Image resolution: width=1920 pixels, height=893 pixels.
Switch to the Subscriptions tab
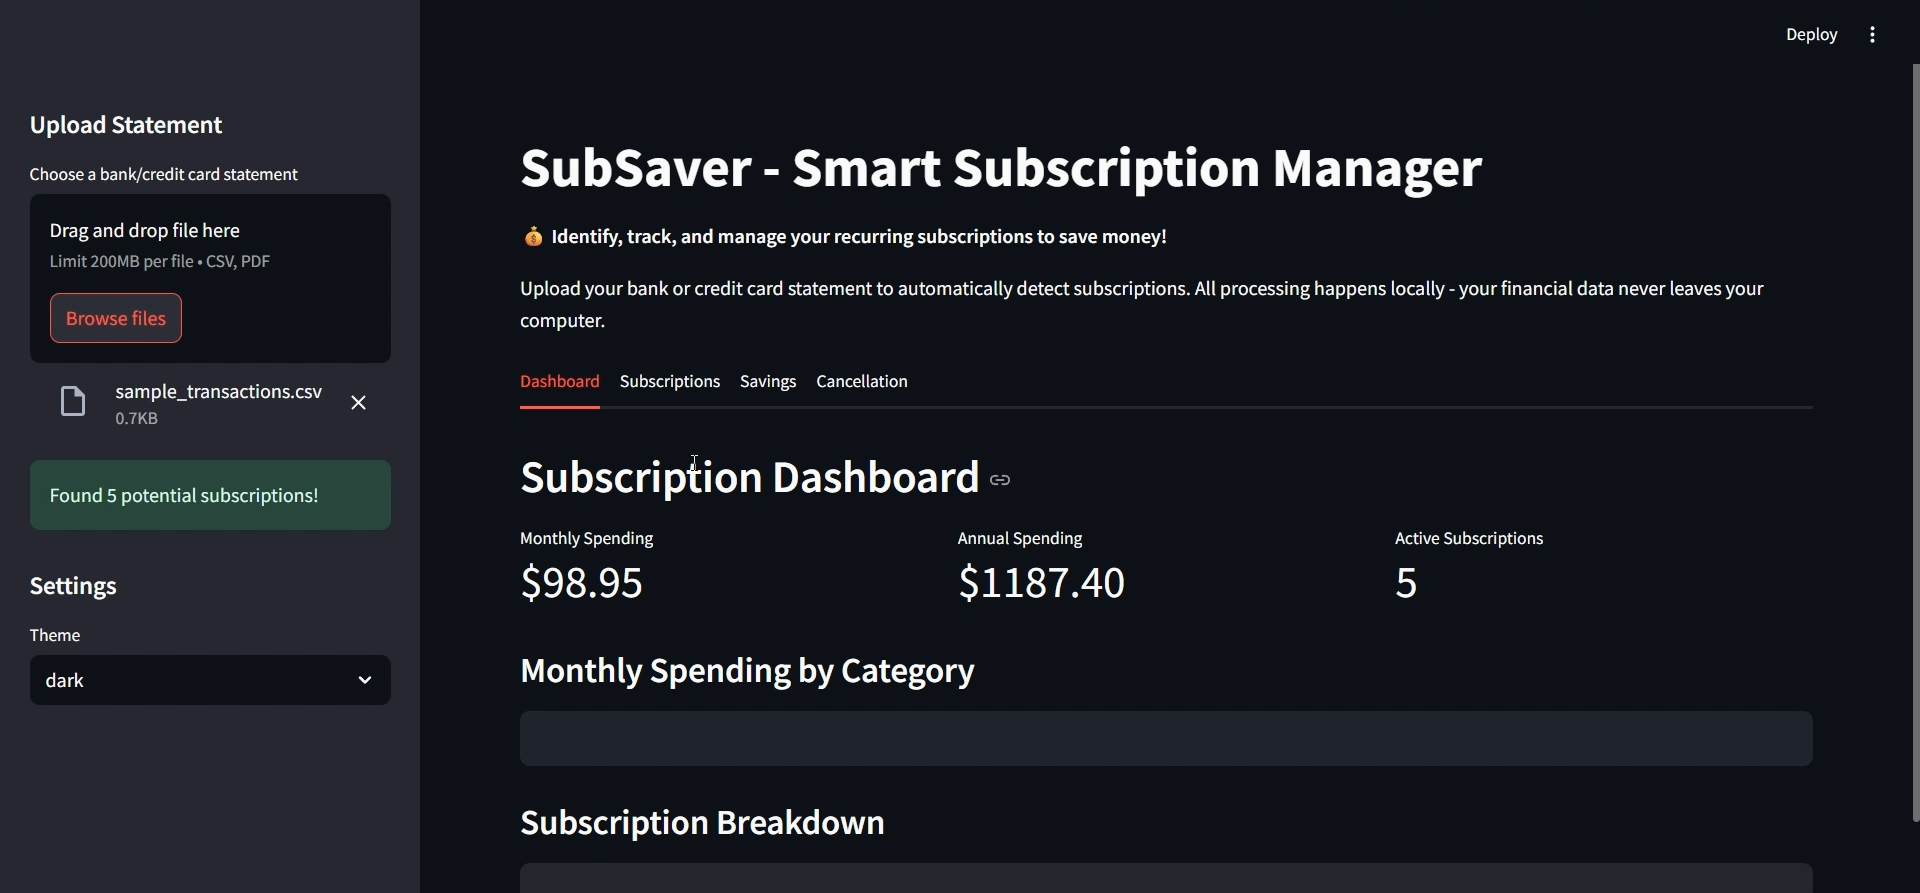[x=669, y=381]
